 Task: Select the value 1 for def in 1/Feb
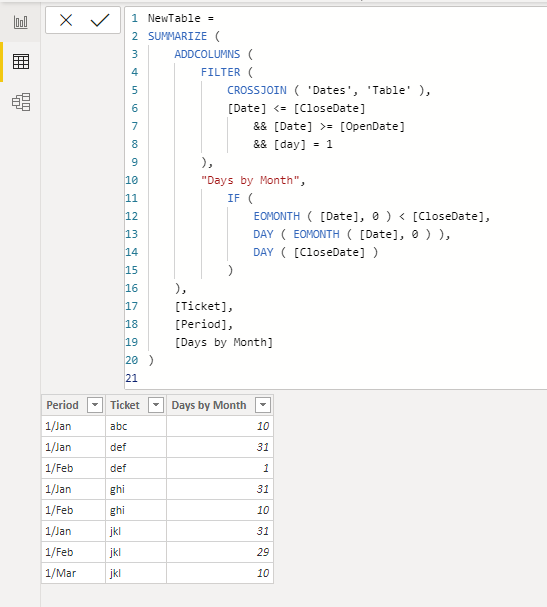pos(220,468)
